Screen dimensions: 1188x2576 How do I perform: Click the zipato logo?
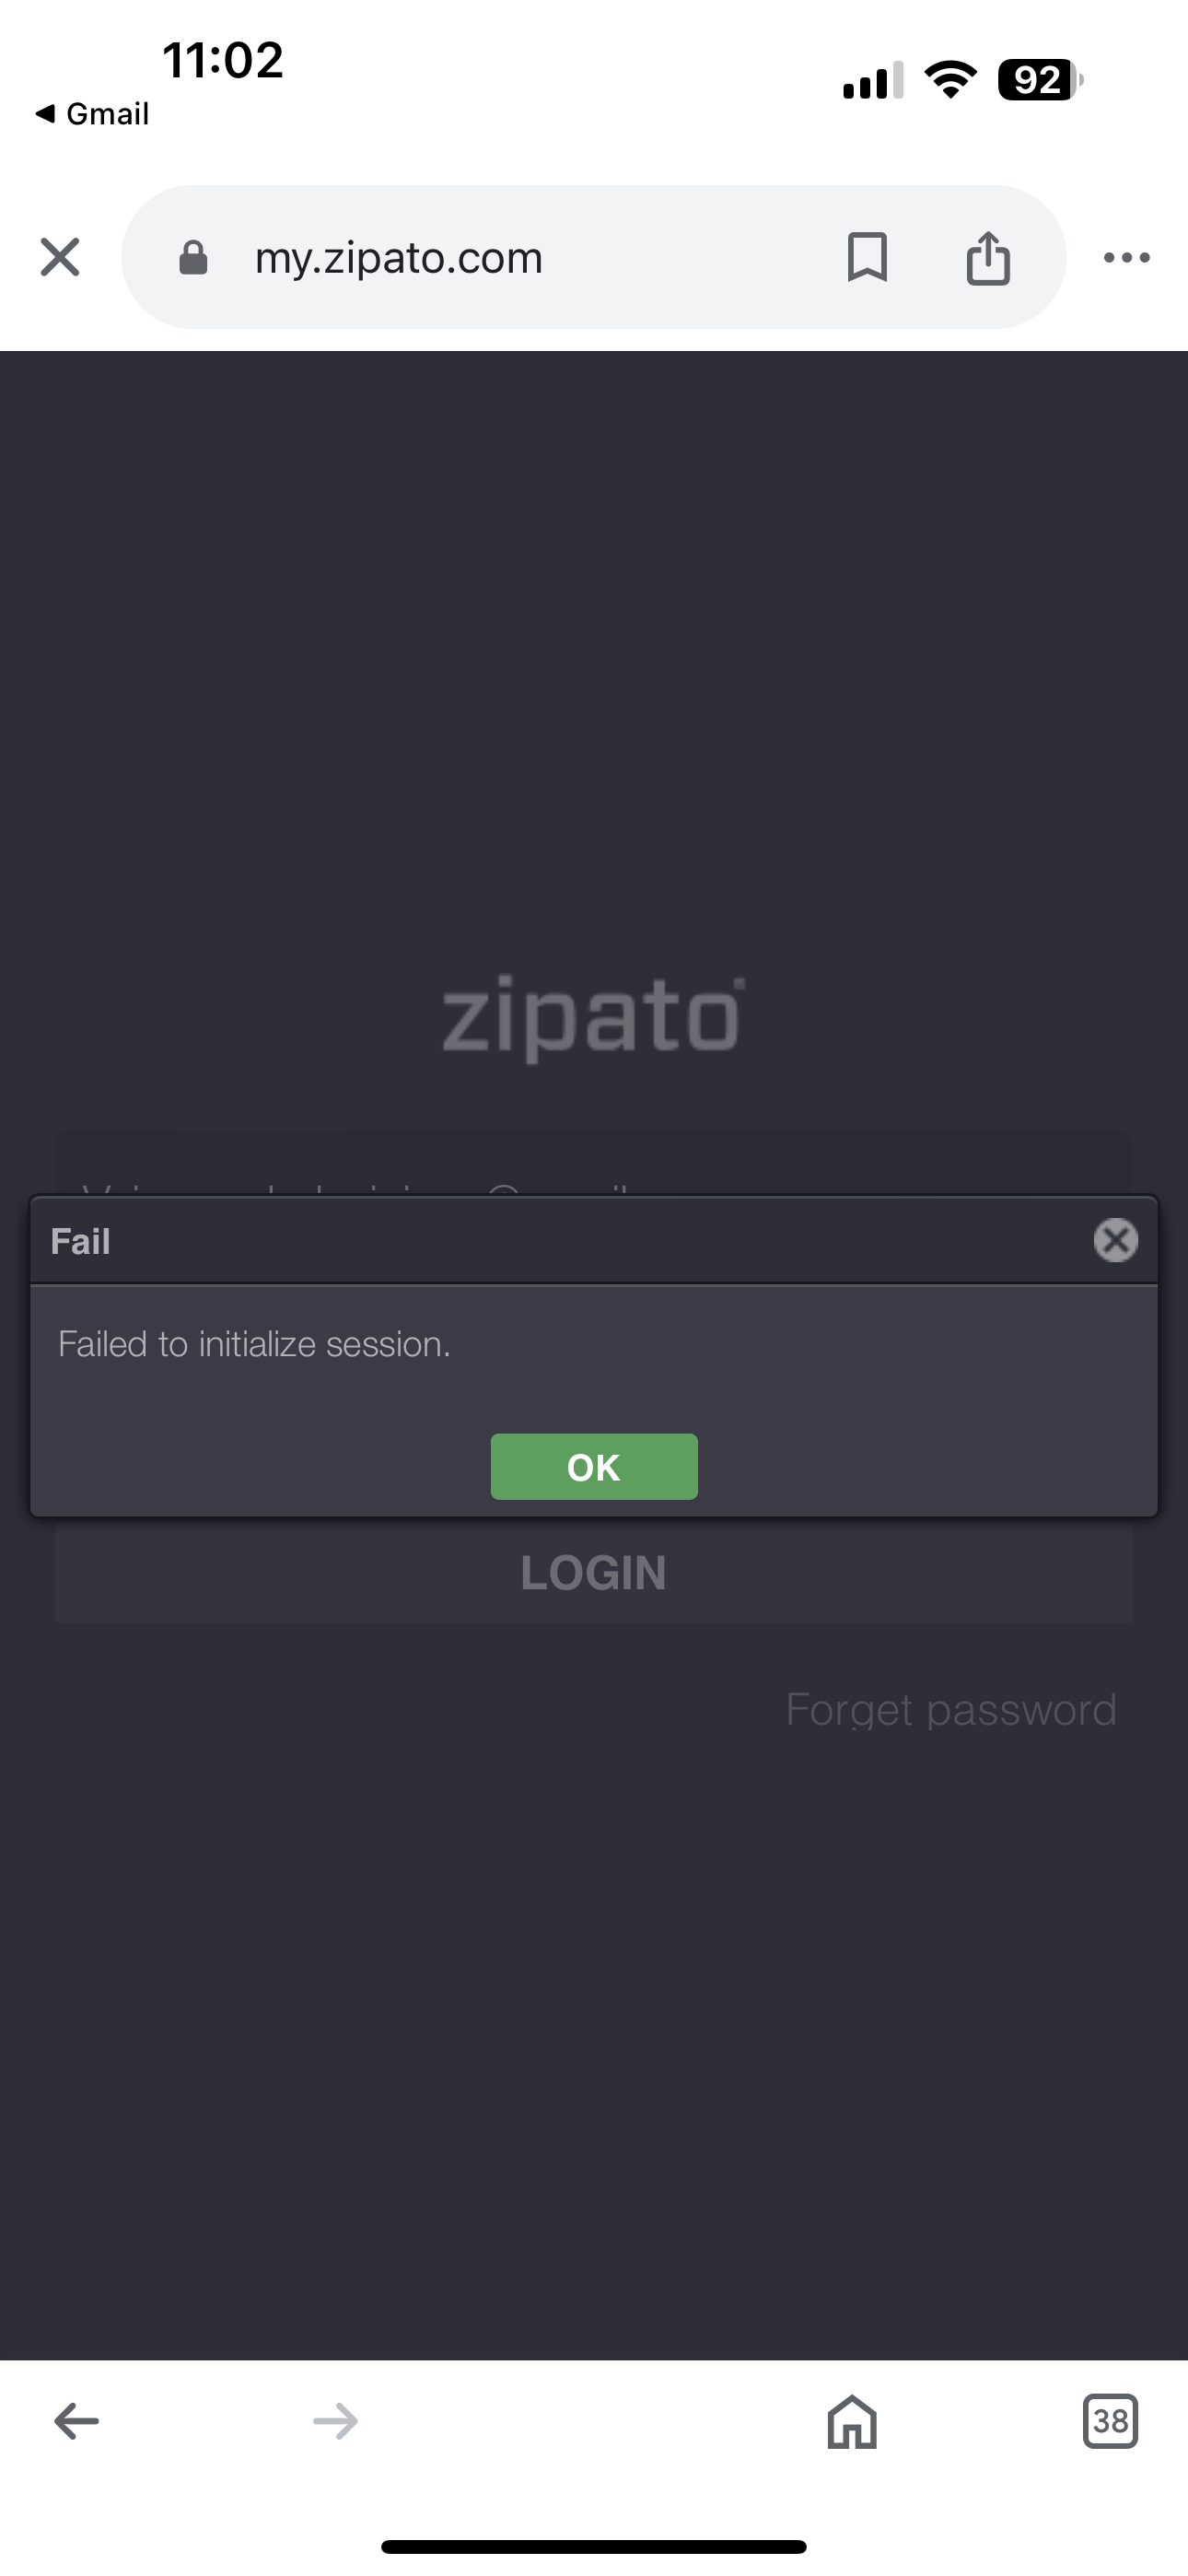pos(593,1016)
